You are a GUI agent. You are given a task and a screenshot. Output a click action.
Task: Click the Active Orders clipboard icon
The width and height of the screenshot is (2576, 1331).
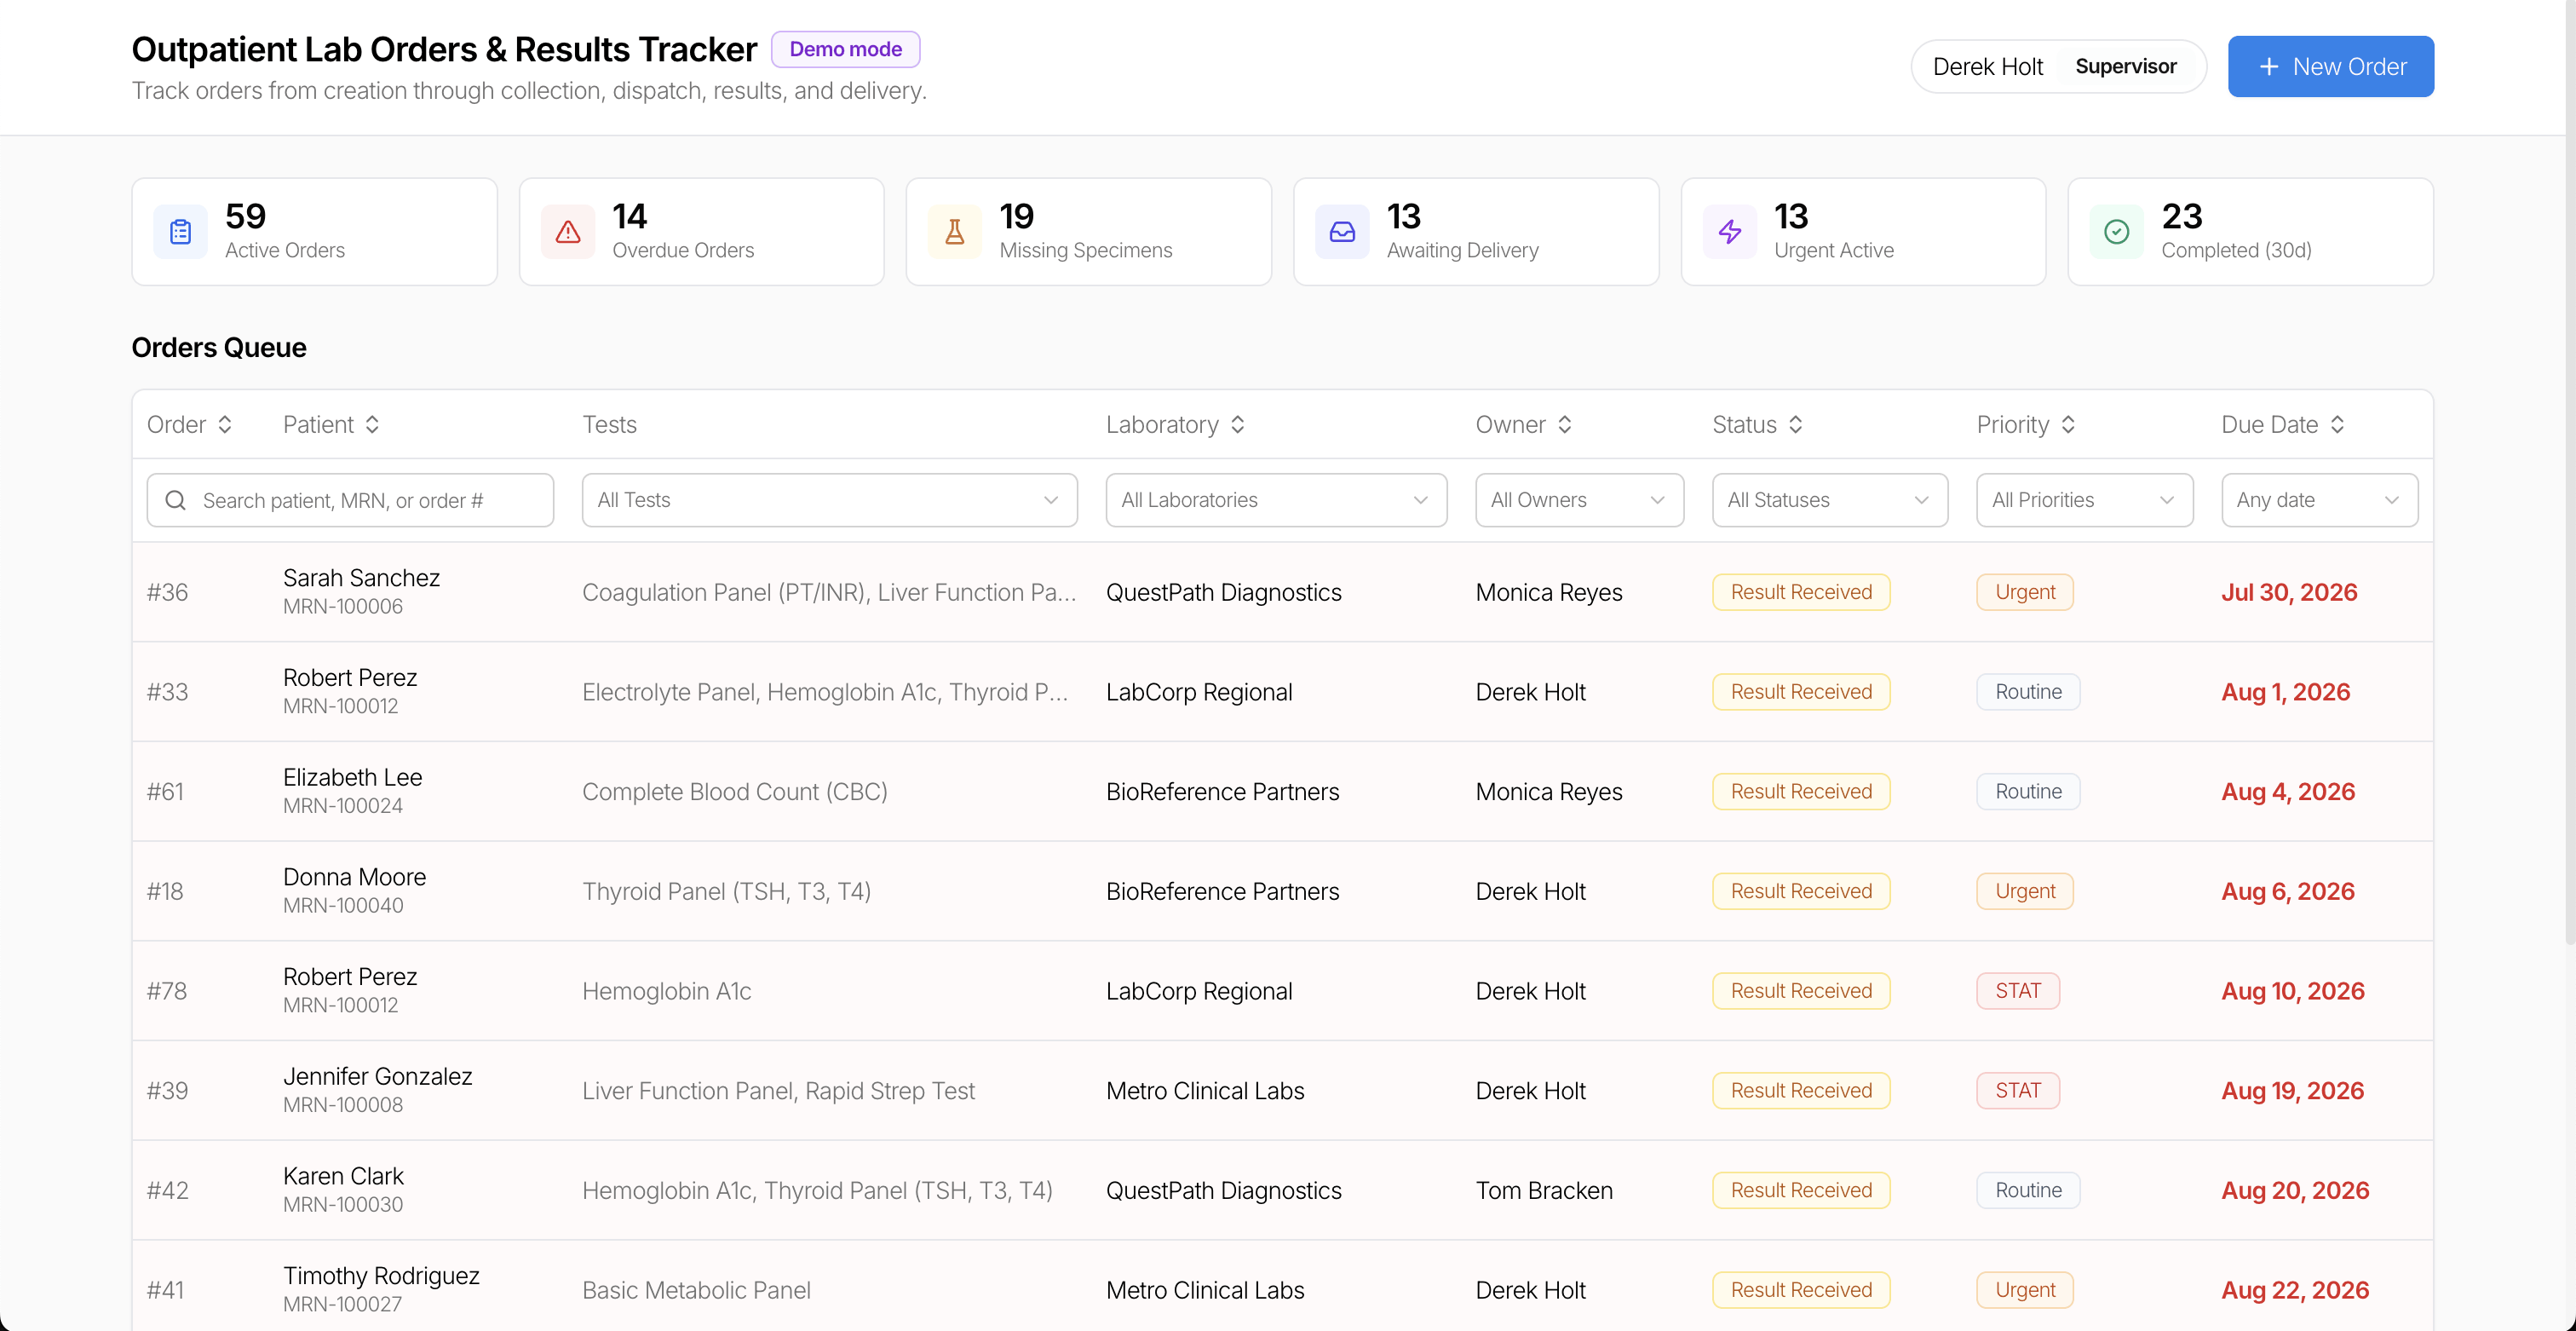(x=180, y=232)
